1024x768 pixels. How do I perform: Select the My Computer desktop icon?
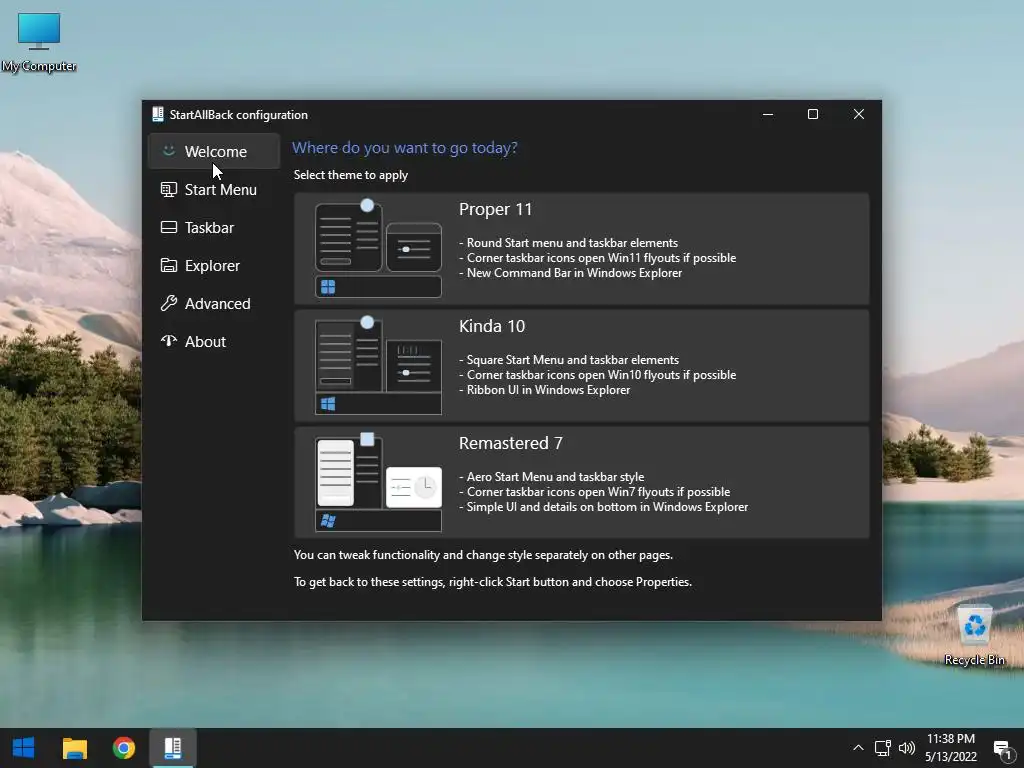click(x=39, y=42)
